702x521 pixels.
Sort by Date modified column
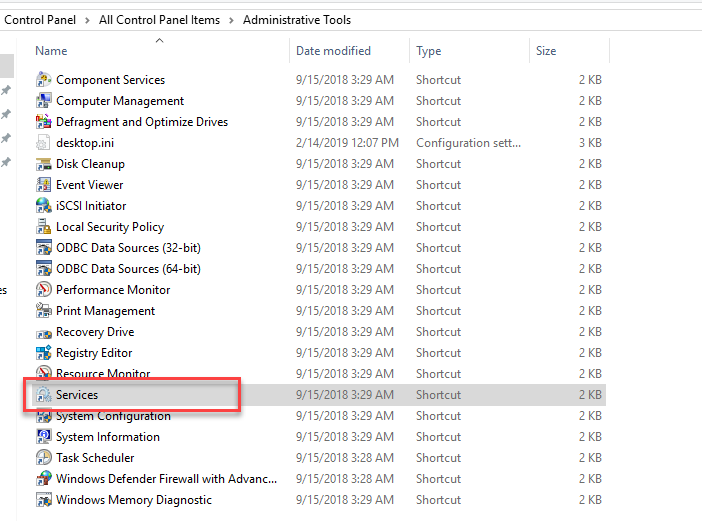click(333, 51)
